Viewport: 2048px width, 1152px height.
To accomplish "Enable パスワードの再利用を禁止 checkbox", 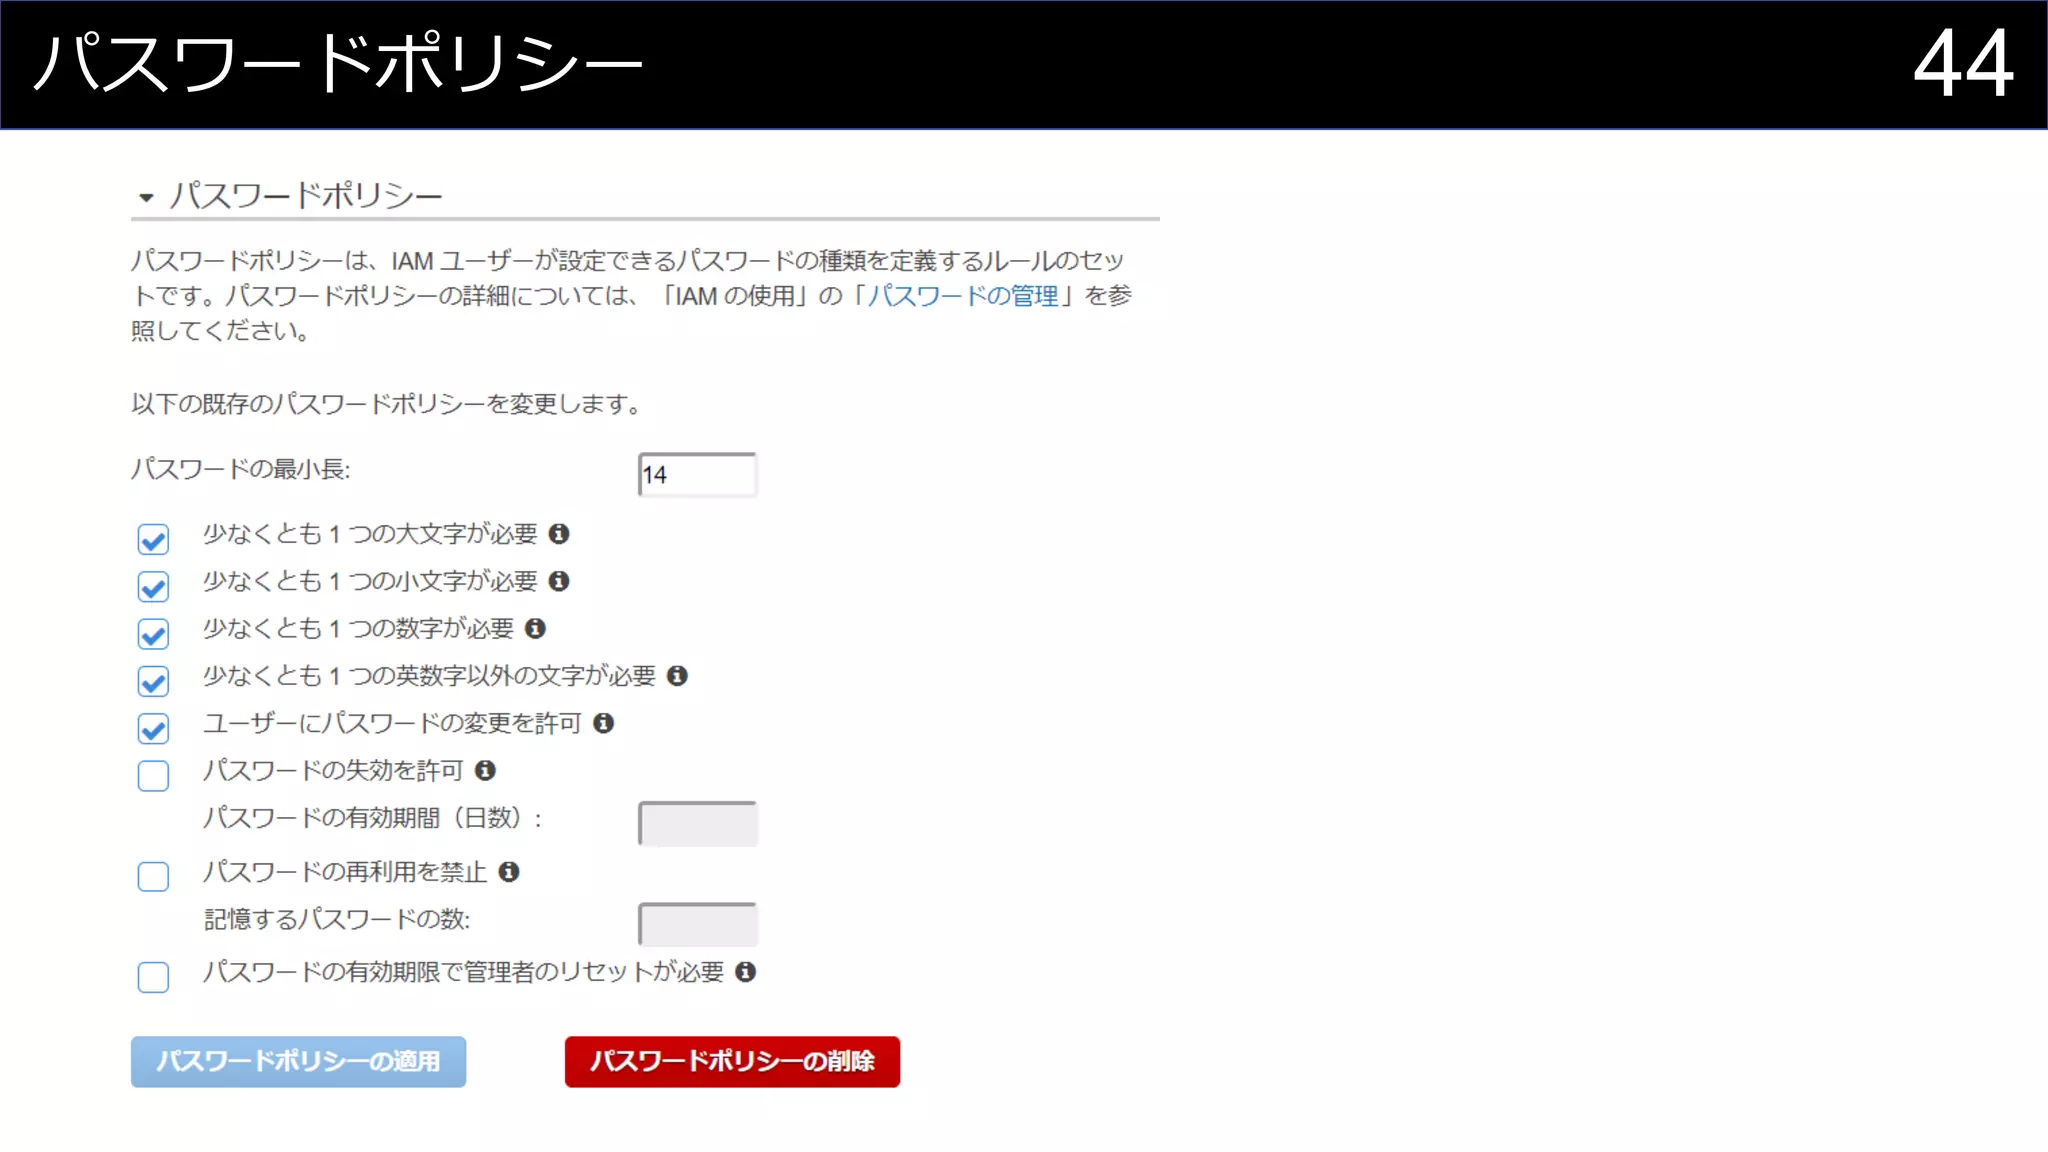I will tap(153, 877).
